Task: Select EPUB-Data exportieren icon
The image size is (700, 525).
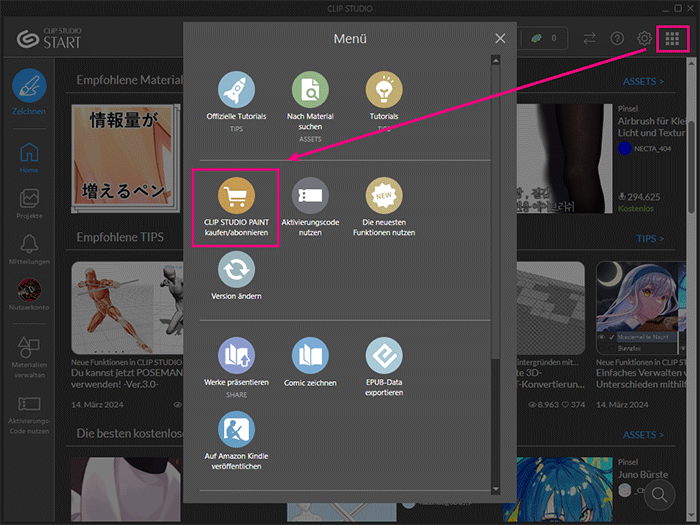Action: pyautogui.click(x=384, y=356)
